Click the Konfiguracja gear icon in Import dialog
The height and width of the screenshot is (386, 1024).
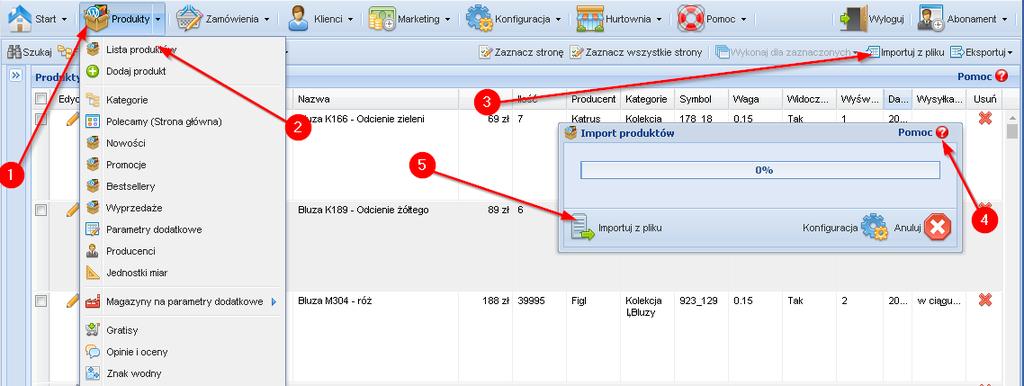pos(874,227)
